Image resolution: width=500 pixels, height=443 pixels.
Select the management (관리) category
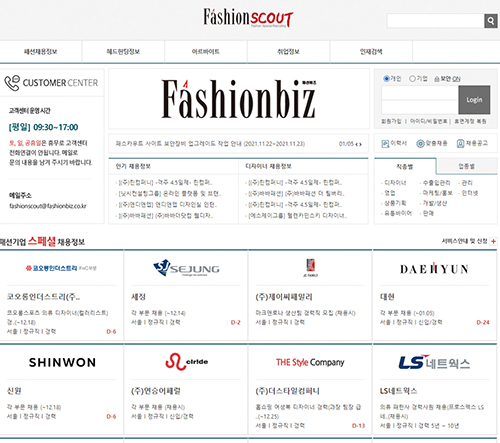[x=467, y=183]
